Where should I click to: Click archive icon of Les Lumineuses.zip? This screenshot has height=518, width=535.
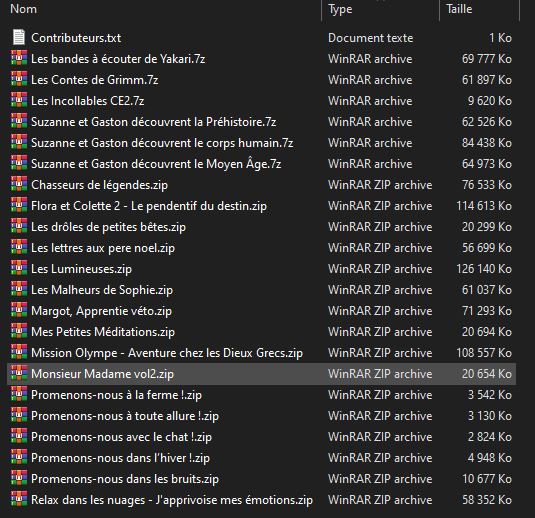(x=19, y=269)
